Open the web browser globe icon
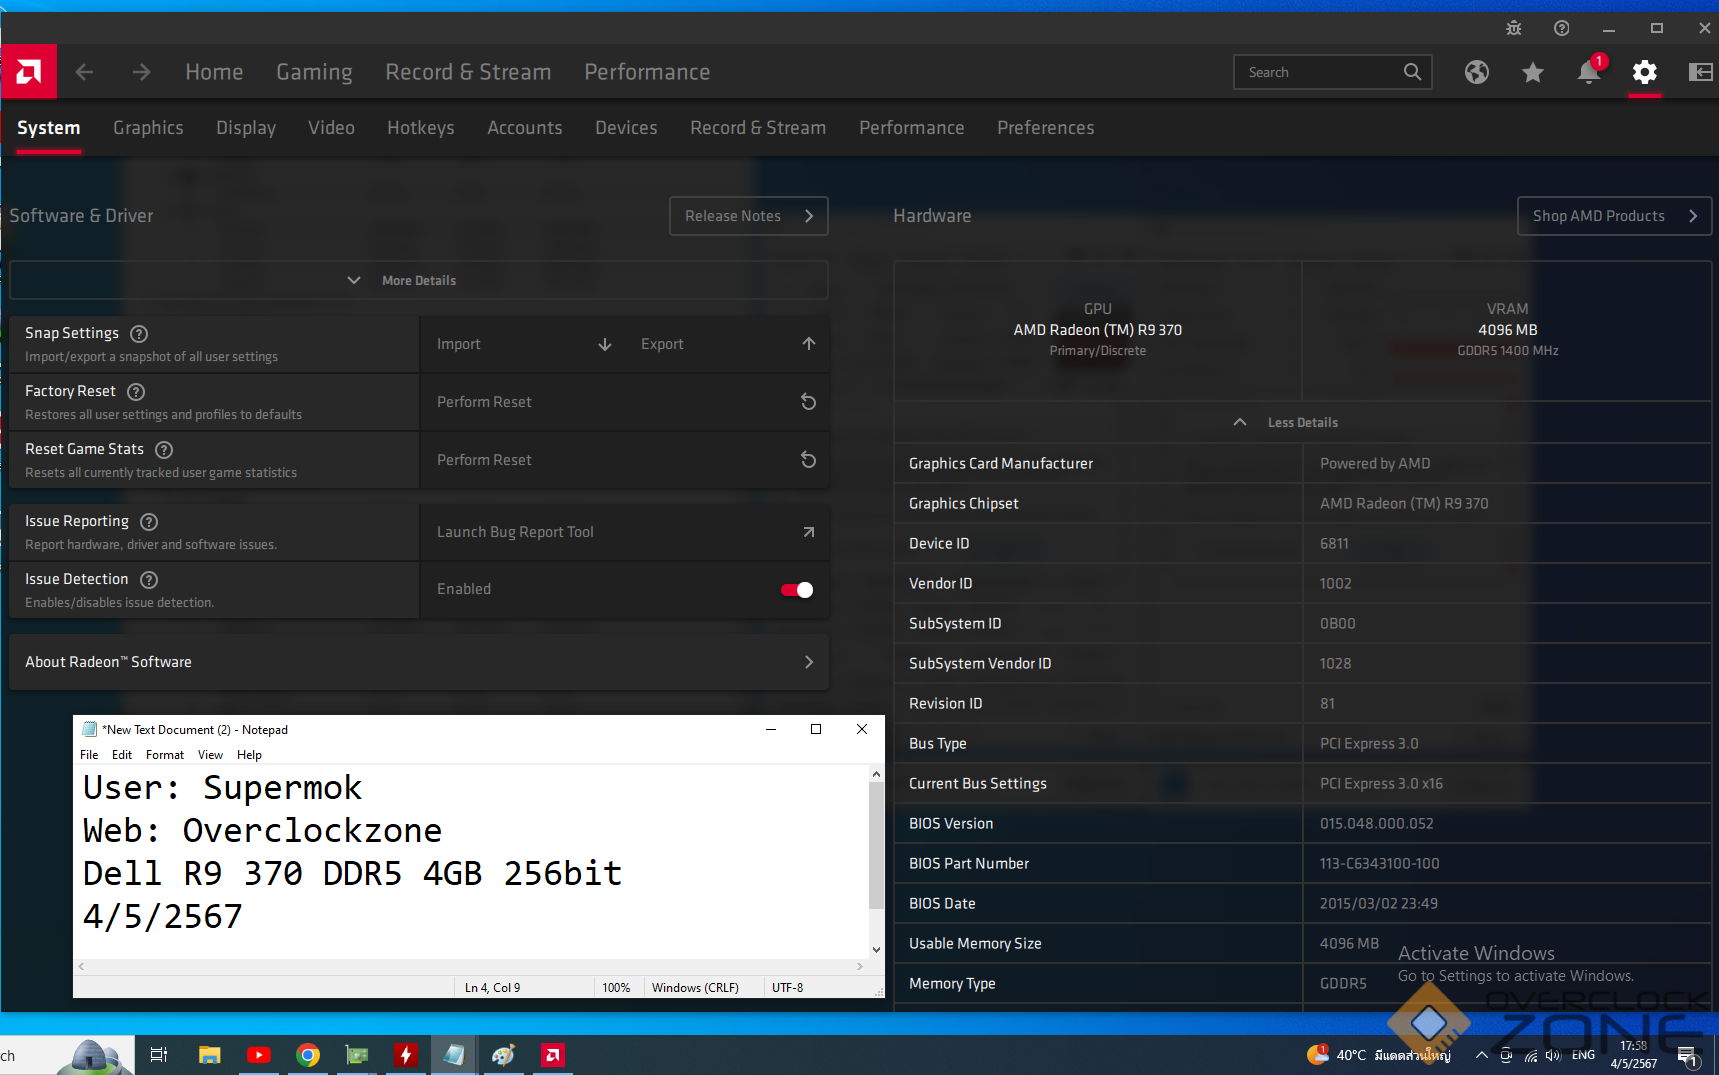 (1476, 72)
